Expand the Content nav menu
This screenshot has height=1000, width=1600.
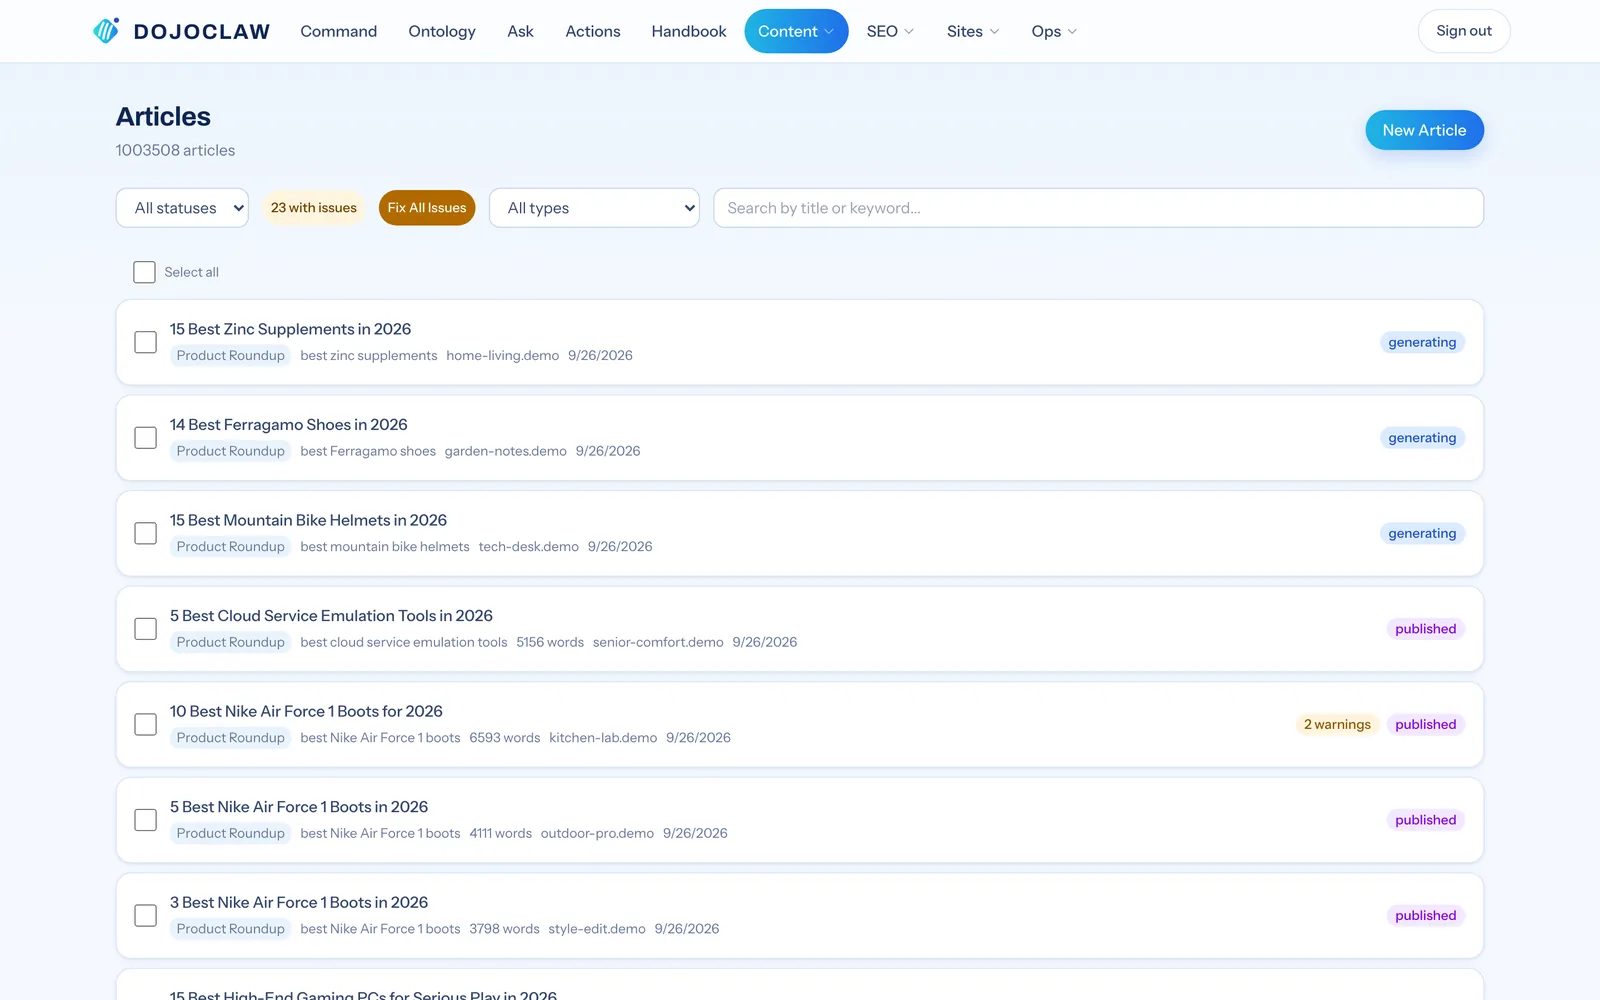pyautogui.click(x=796, y=31)
